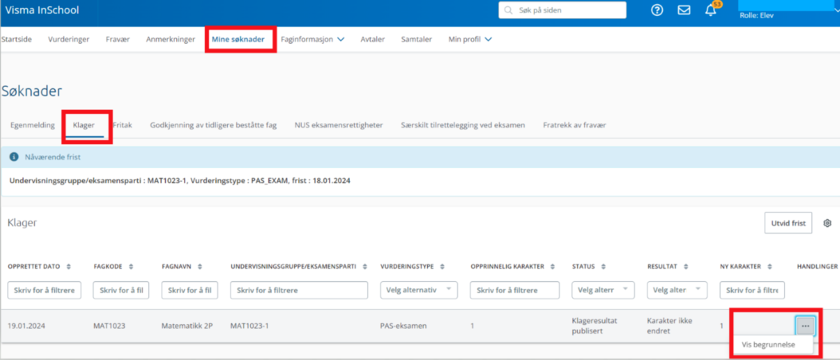Focus the Søk på siden search field
Image resolution: width=840 pixels, height=360 pixels.
[x=562, y=10]
